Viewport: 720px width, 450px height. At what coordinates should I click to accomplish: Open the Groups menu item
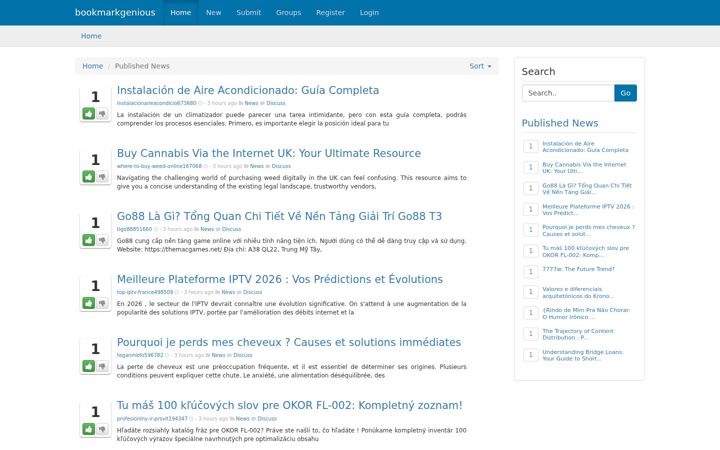coord(288,12)
